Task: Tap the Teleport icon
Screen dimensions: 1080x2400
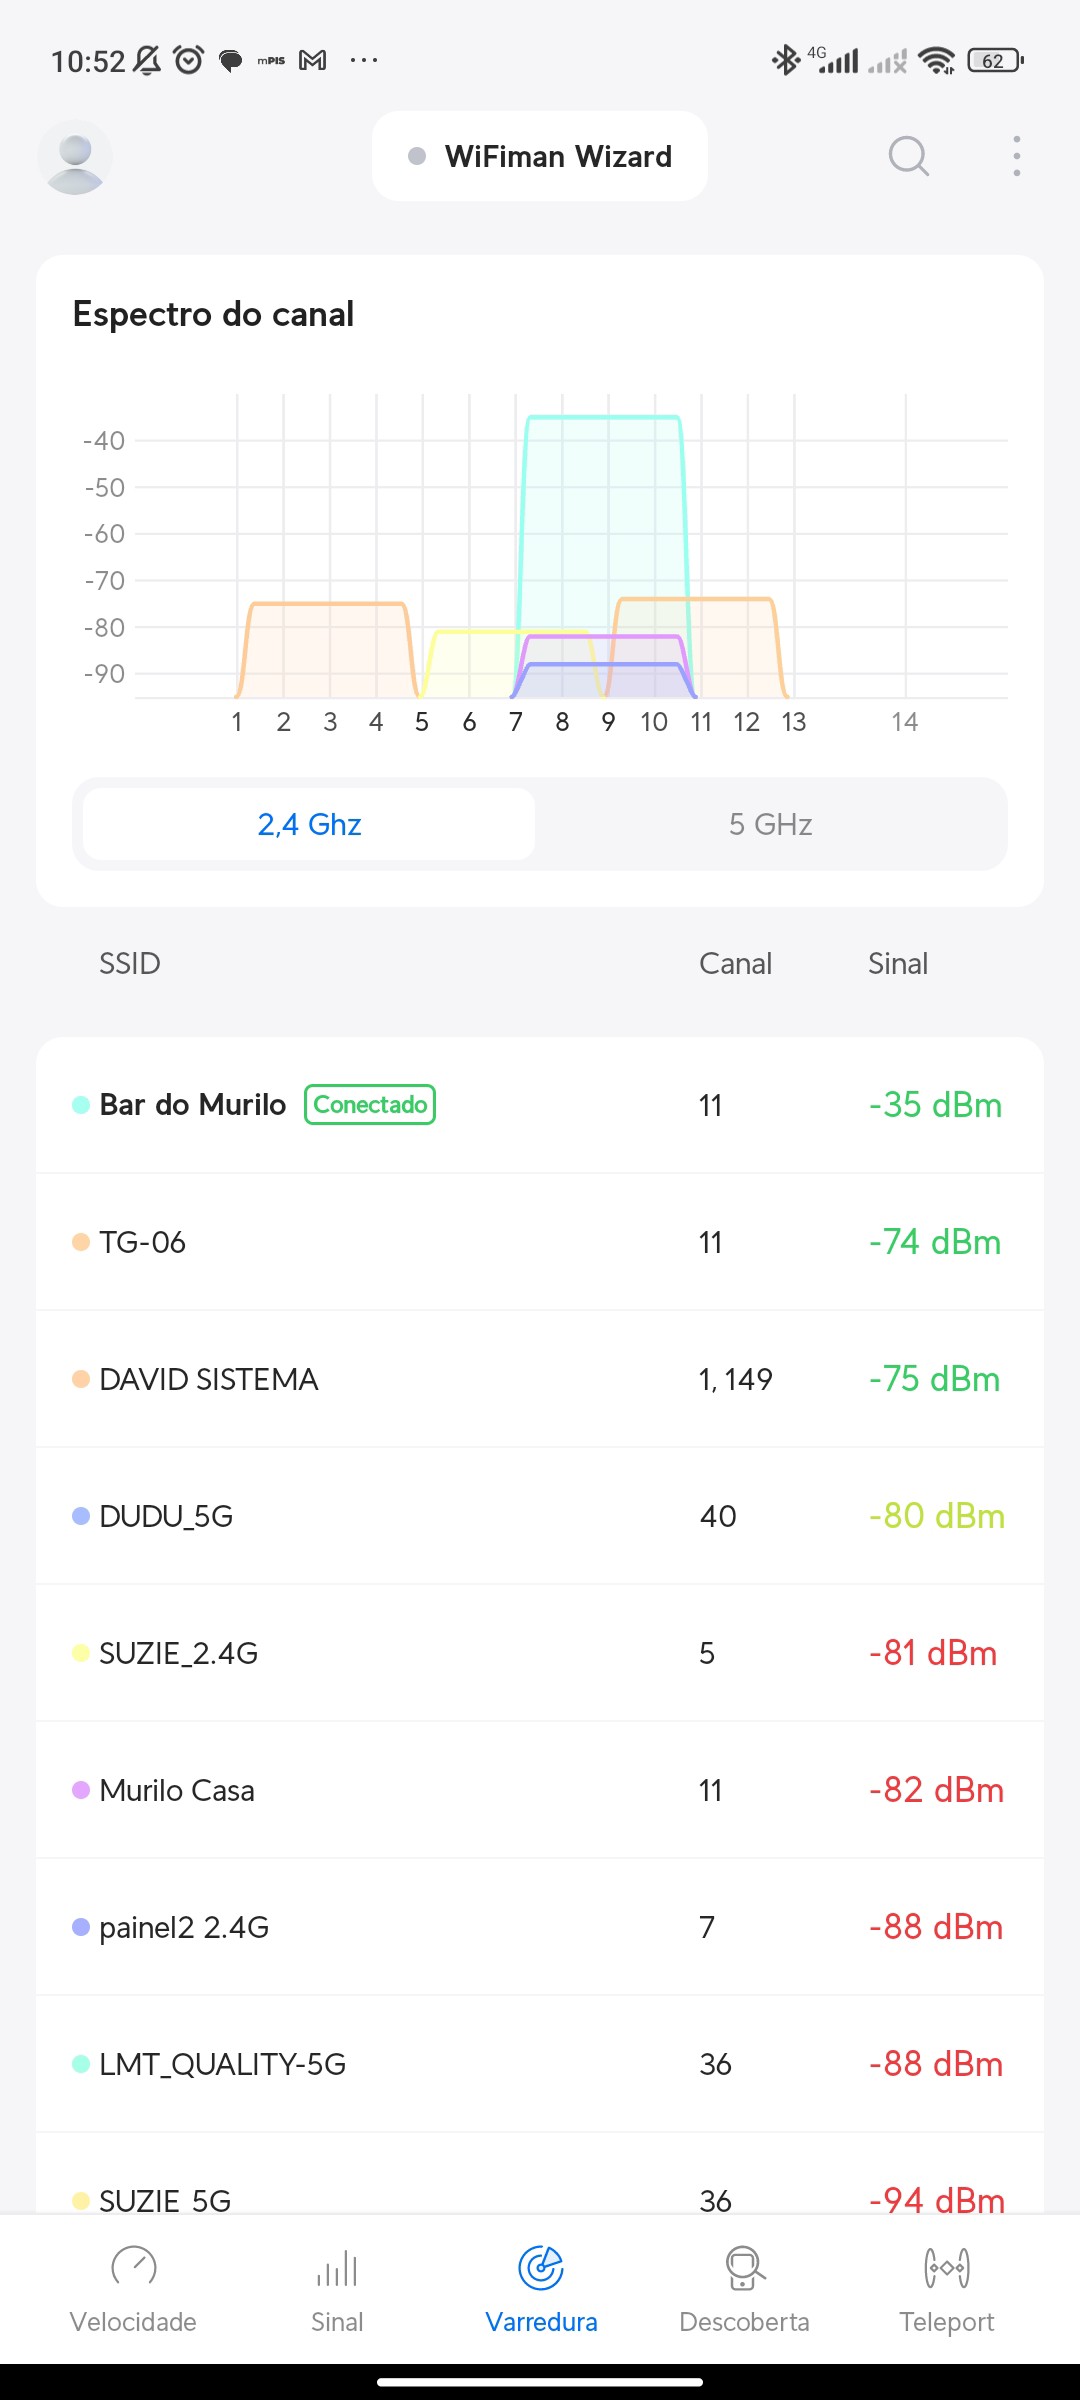Action: point(946,2267)
